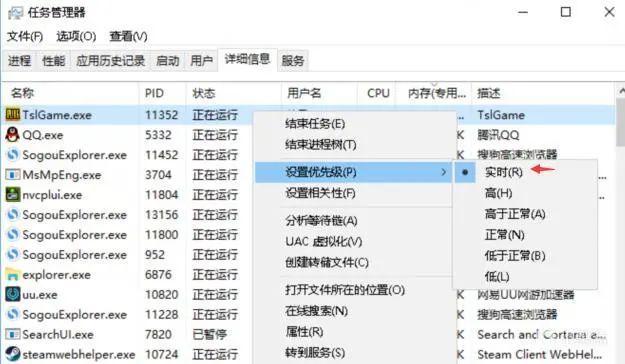The image size is (625, 364).
Task: Choose UAC 虚拟化(V) in context menu
Action: coord(324,242)
